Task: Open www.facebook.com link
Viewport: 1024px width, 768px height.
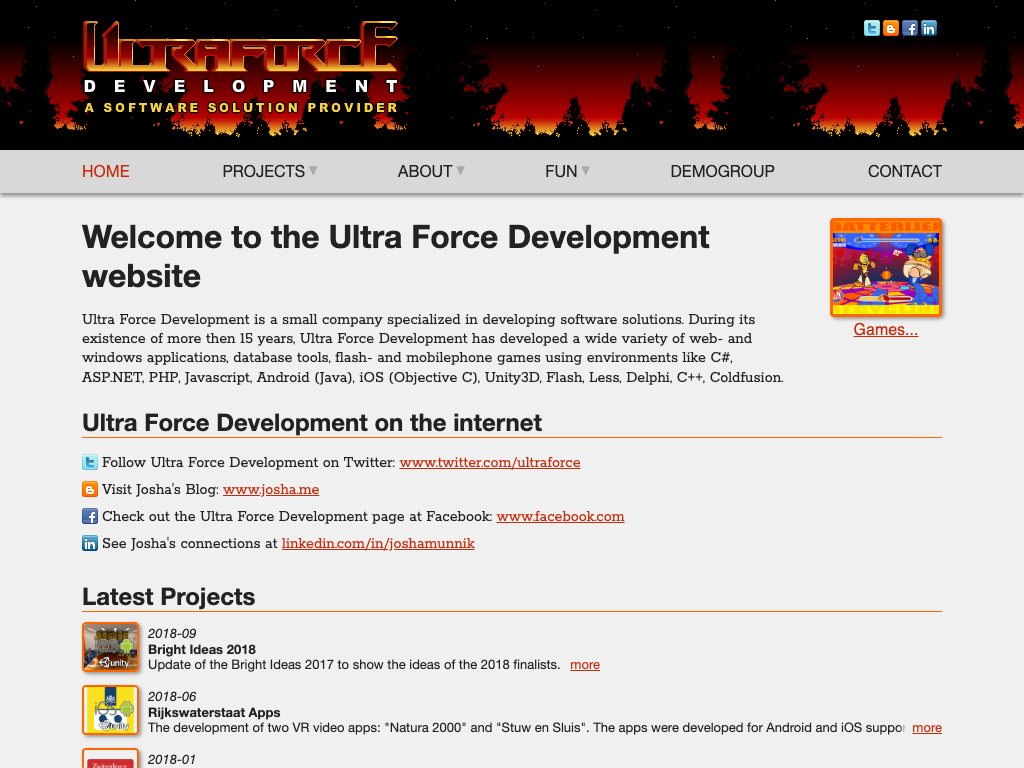Action: pos(560,517)
